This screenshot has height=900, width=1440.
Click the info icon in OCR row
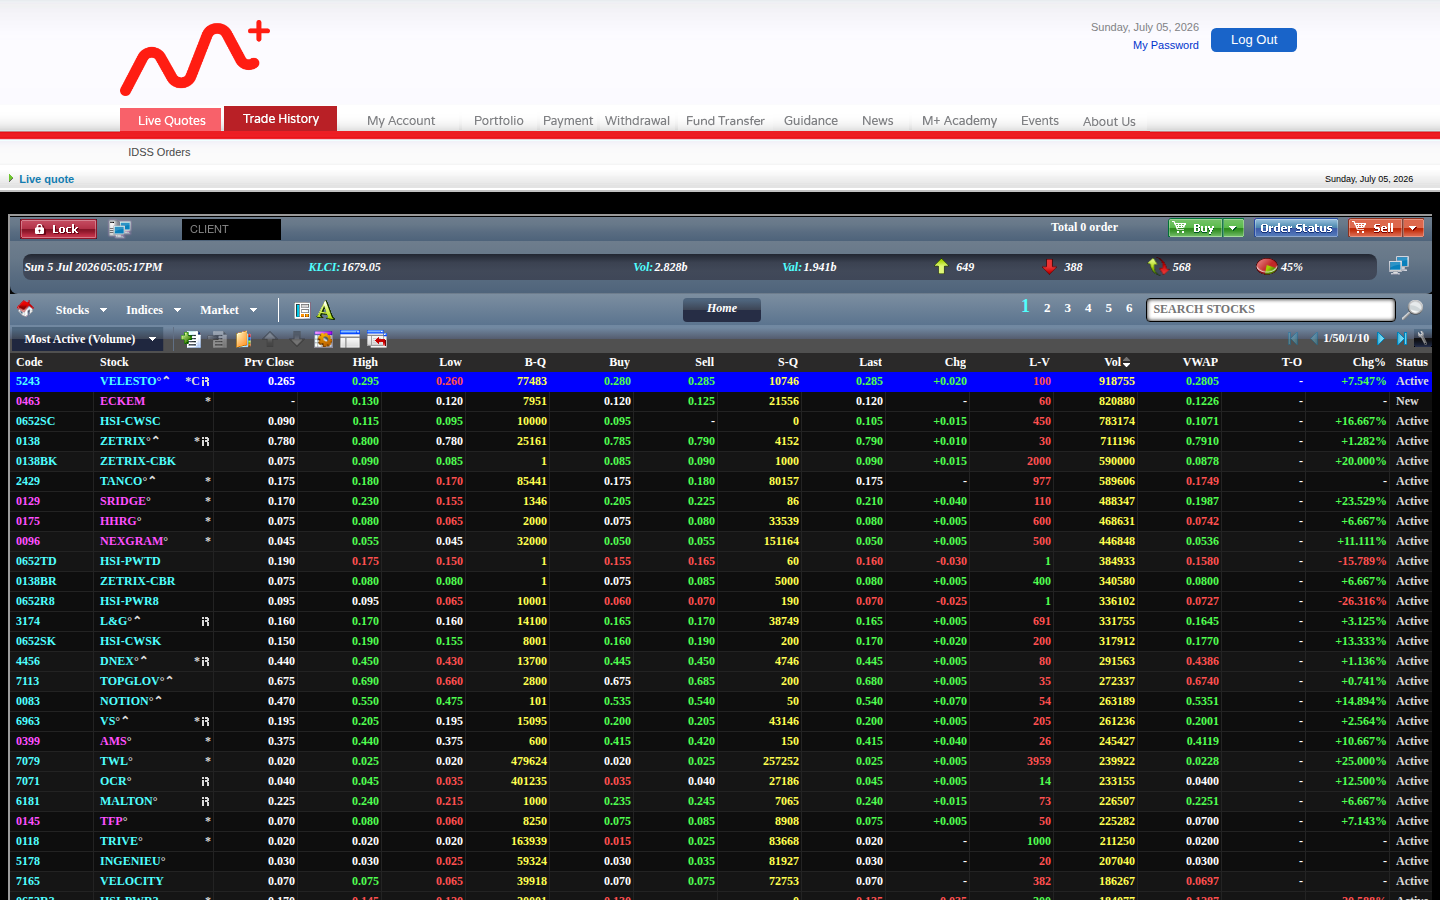205,781
